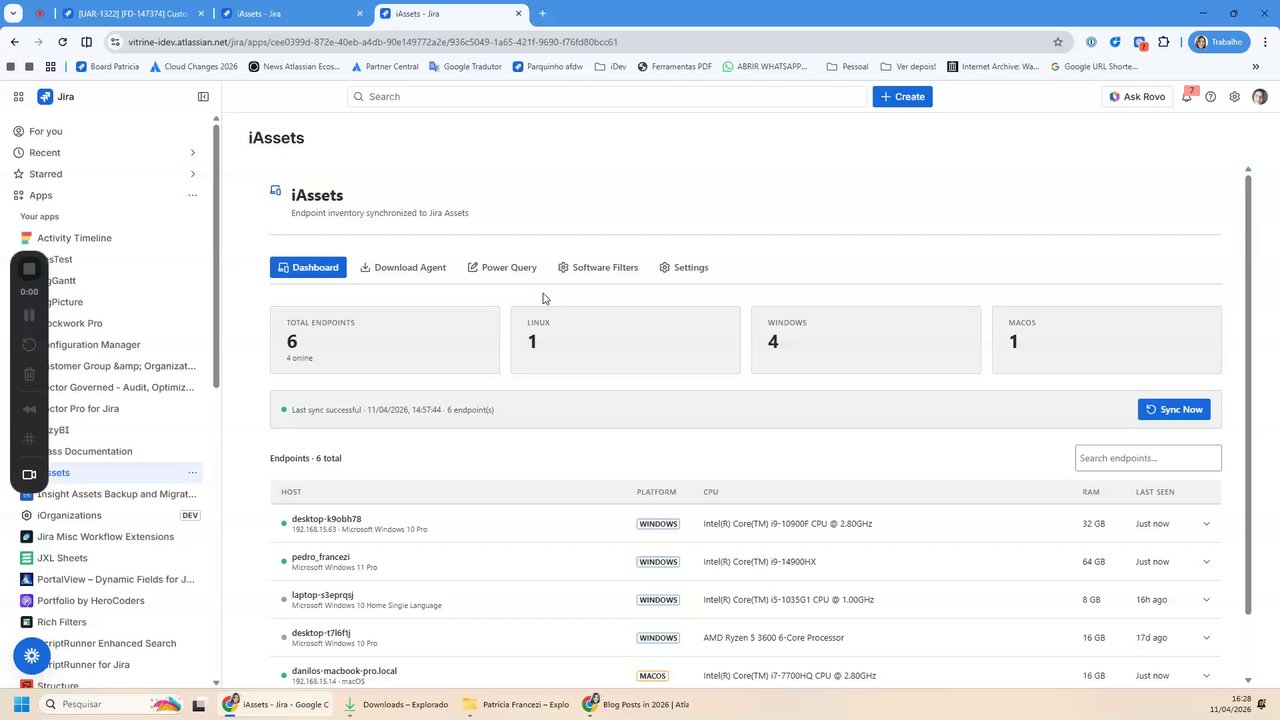
Task: Click the Sync Now button
Action: tap(1174, 410)
